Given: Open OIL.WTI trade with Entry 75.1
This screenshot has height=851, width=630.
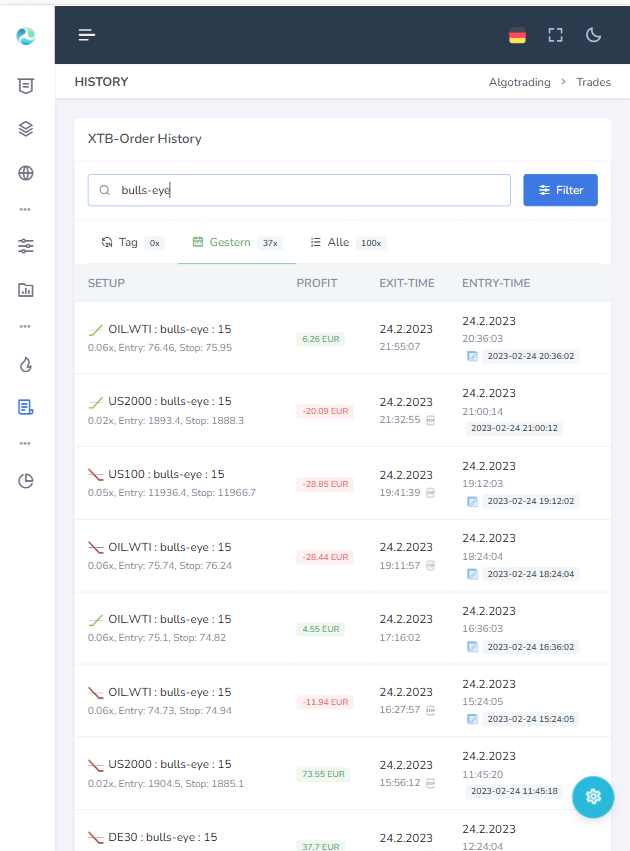Looking at the screenshot, I should coord(169,619).
